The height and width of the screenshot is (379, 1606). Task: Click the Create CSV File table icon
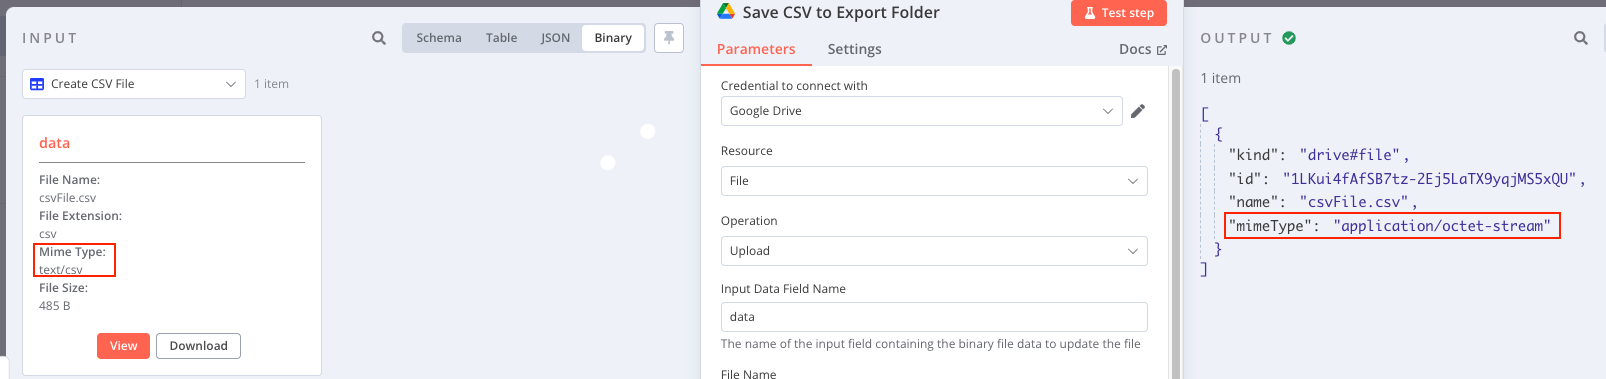tap(37, 84)
